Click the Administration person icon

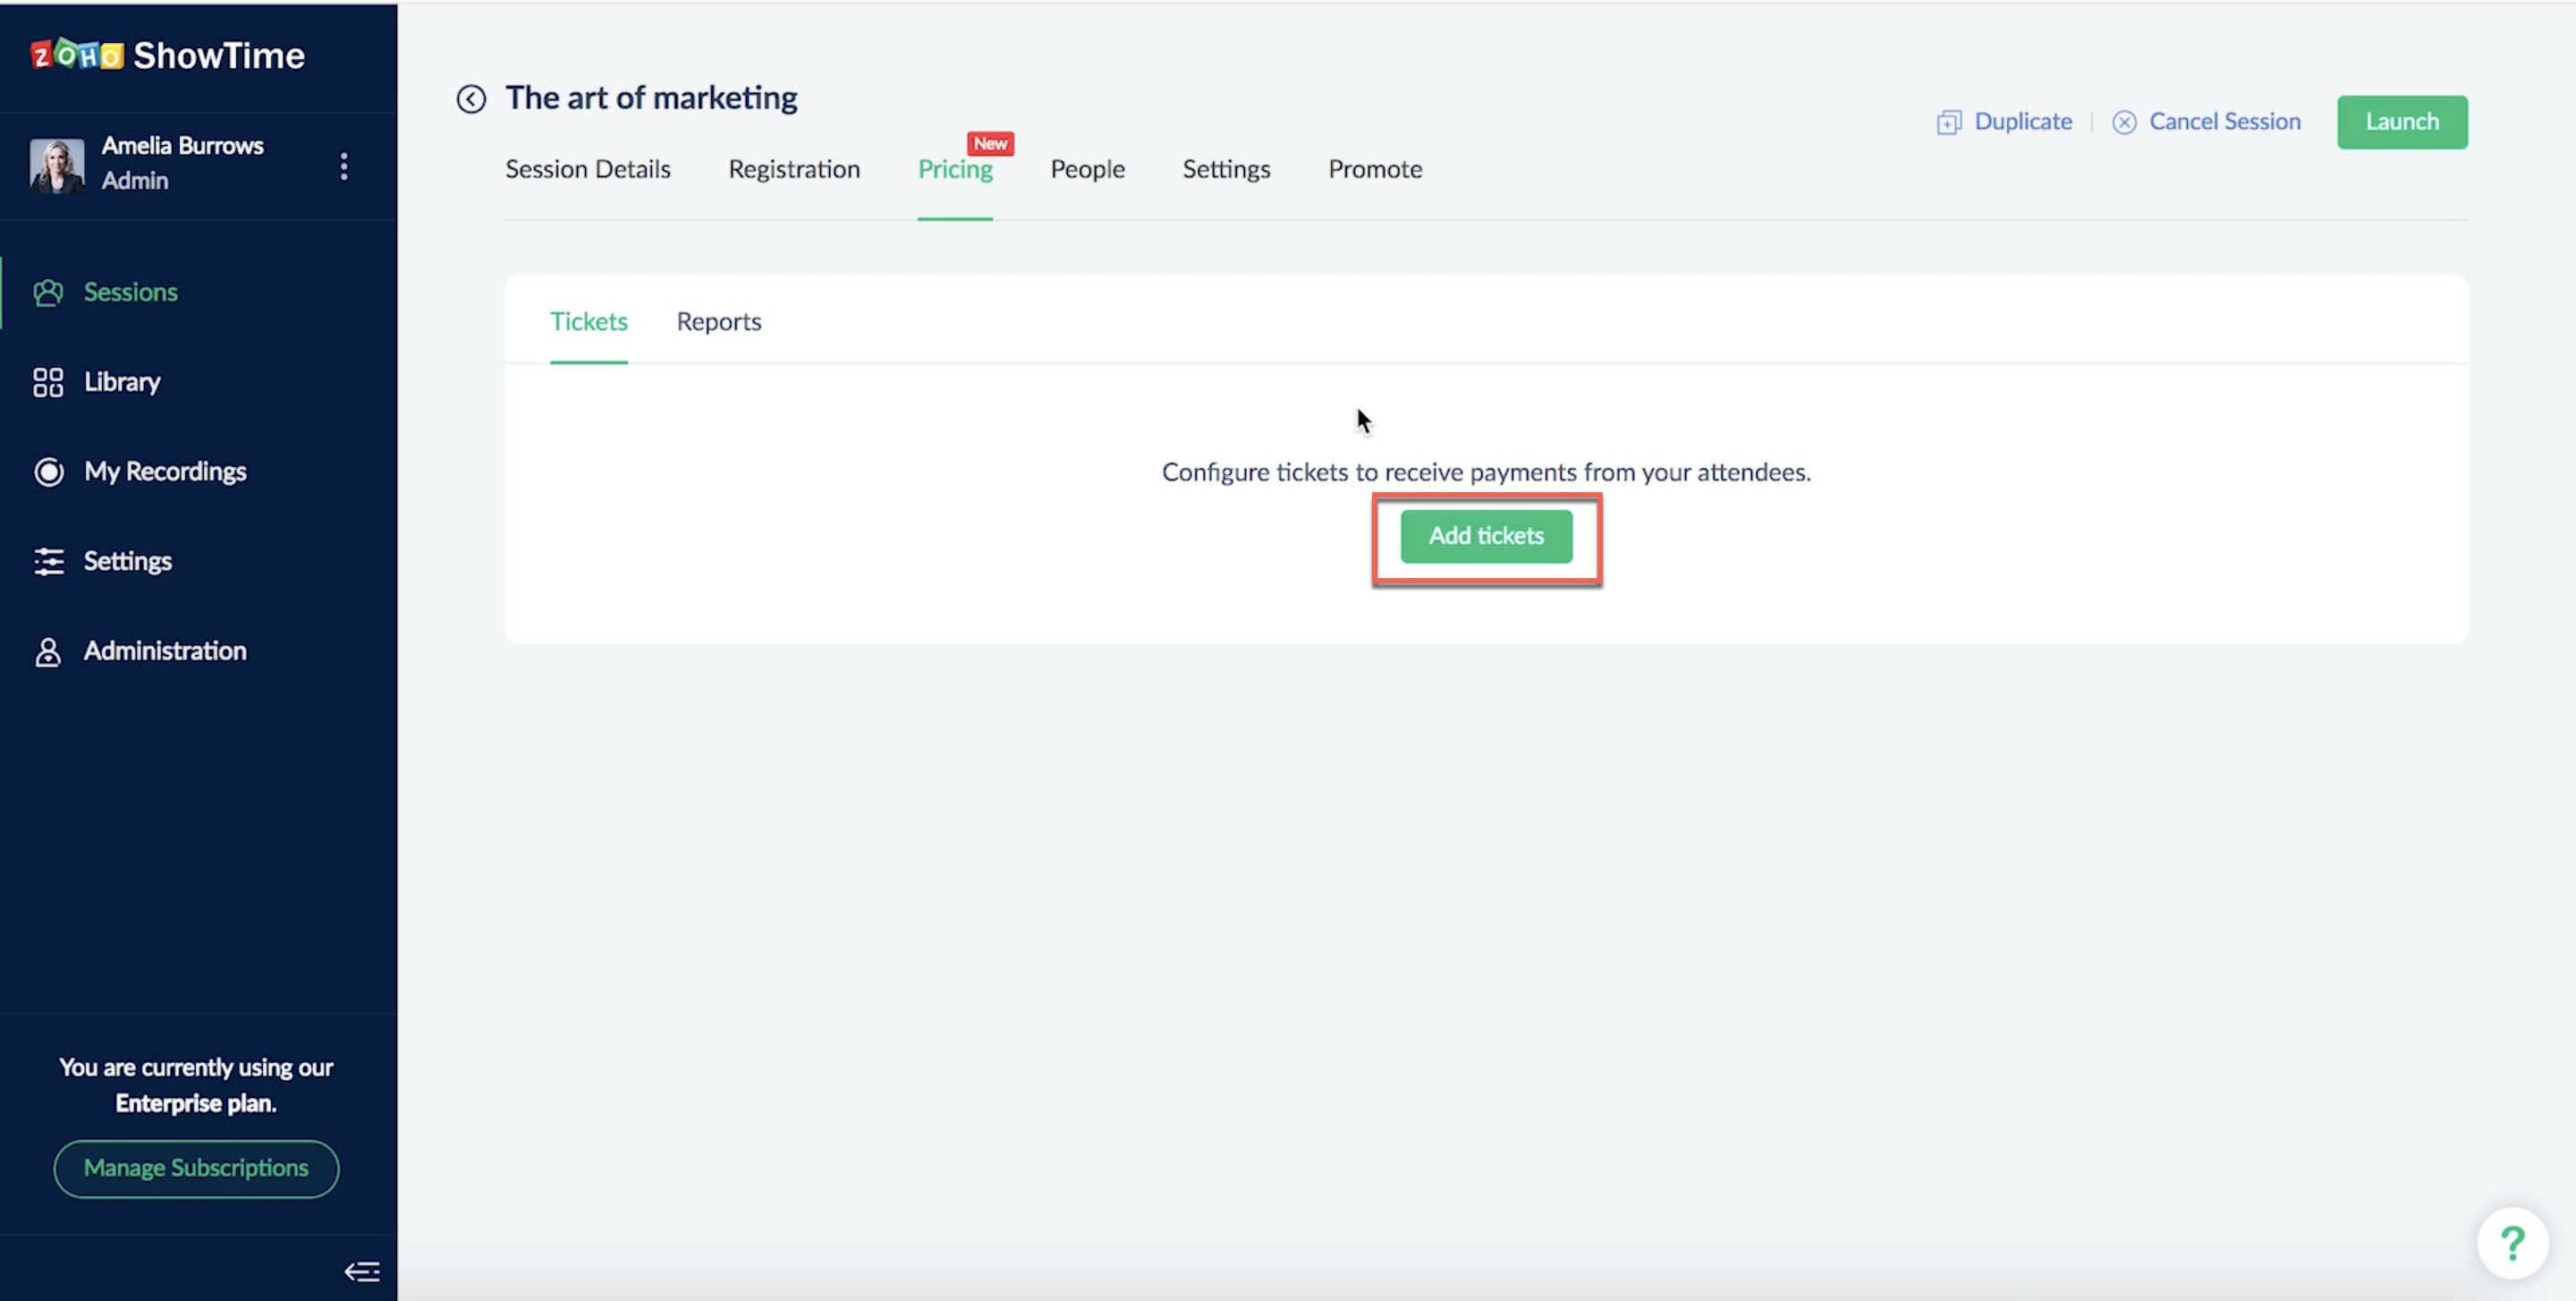click(48, 652)
